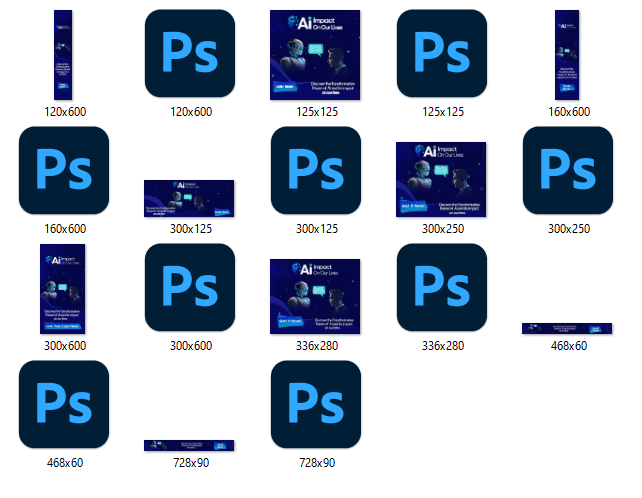Viewport: 642px width, 498px height.
Task: Click the 468x60 filename under the Ps icon
Action: pyautogui.click(x=65, y=463)
